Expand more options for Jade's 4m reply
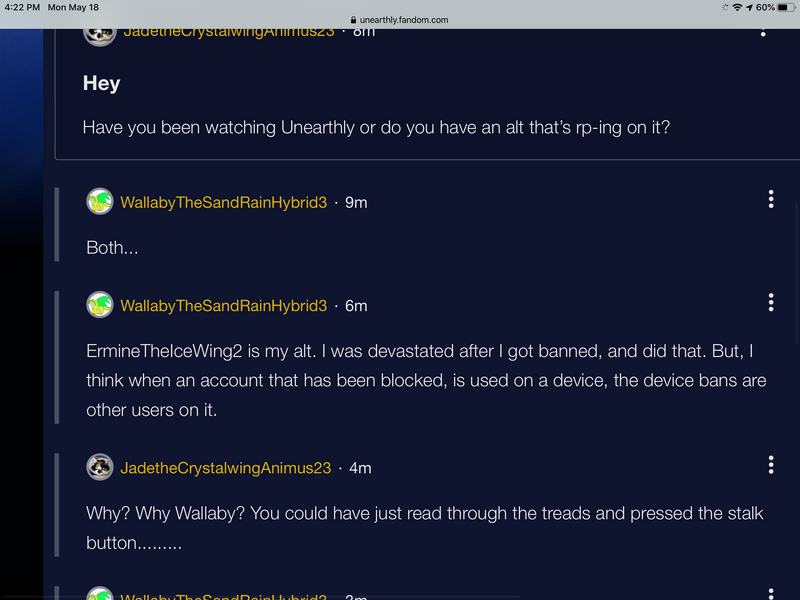This screenshot has height=600, width=800. (x=770, y=465)
